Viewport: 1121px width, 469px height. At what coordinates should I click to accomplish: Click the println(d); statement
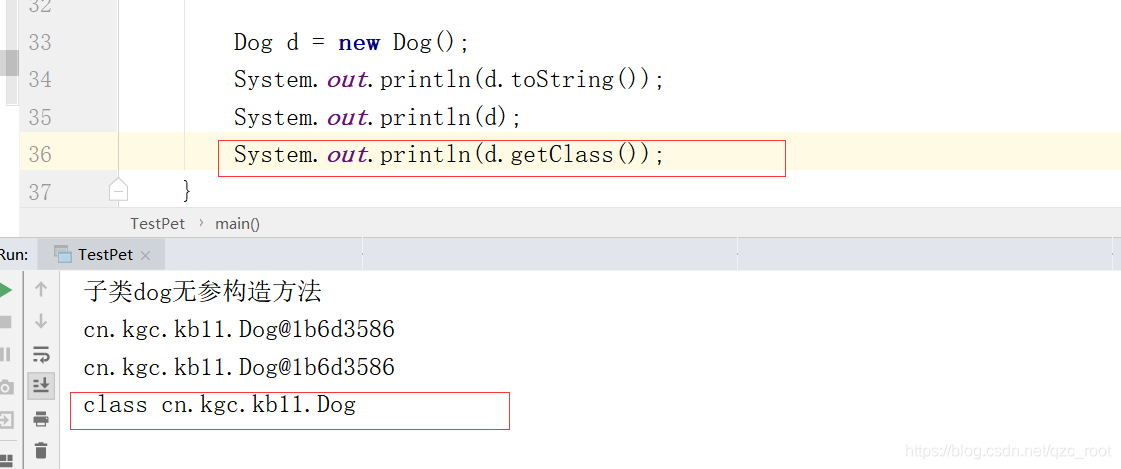pyautogui.click(x=377, y=117)
